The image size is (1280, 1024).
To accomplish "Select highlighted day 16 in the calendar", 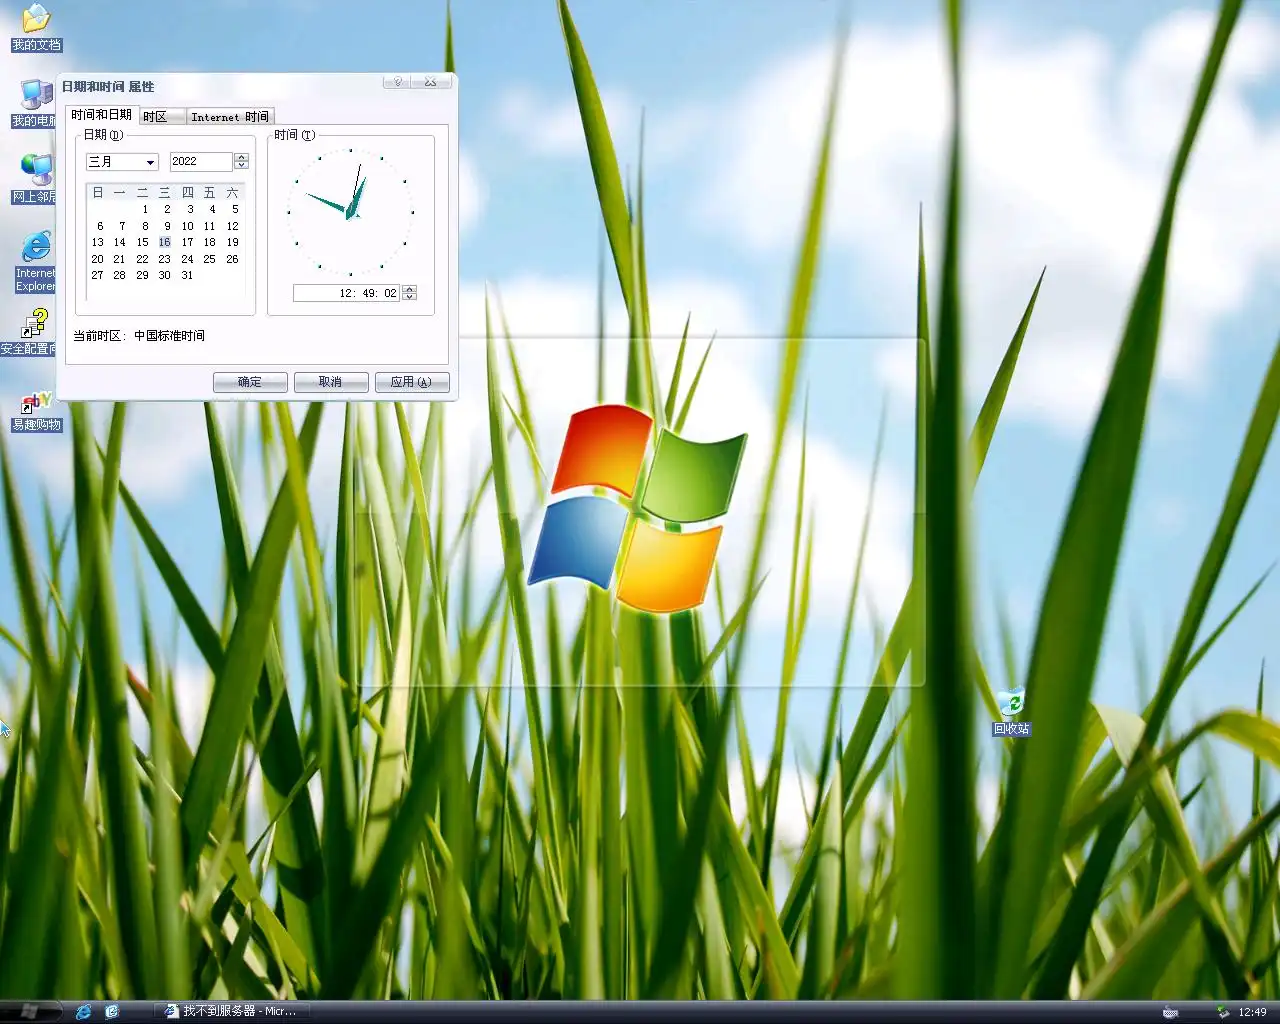I will point(164,242).
